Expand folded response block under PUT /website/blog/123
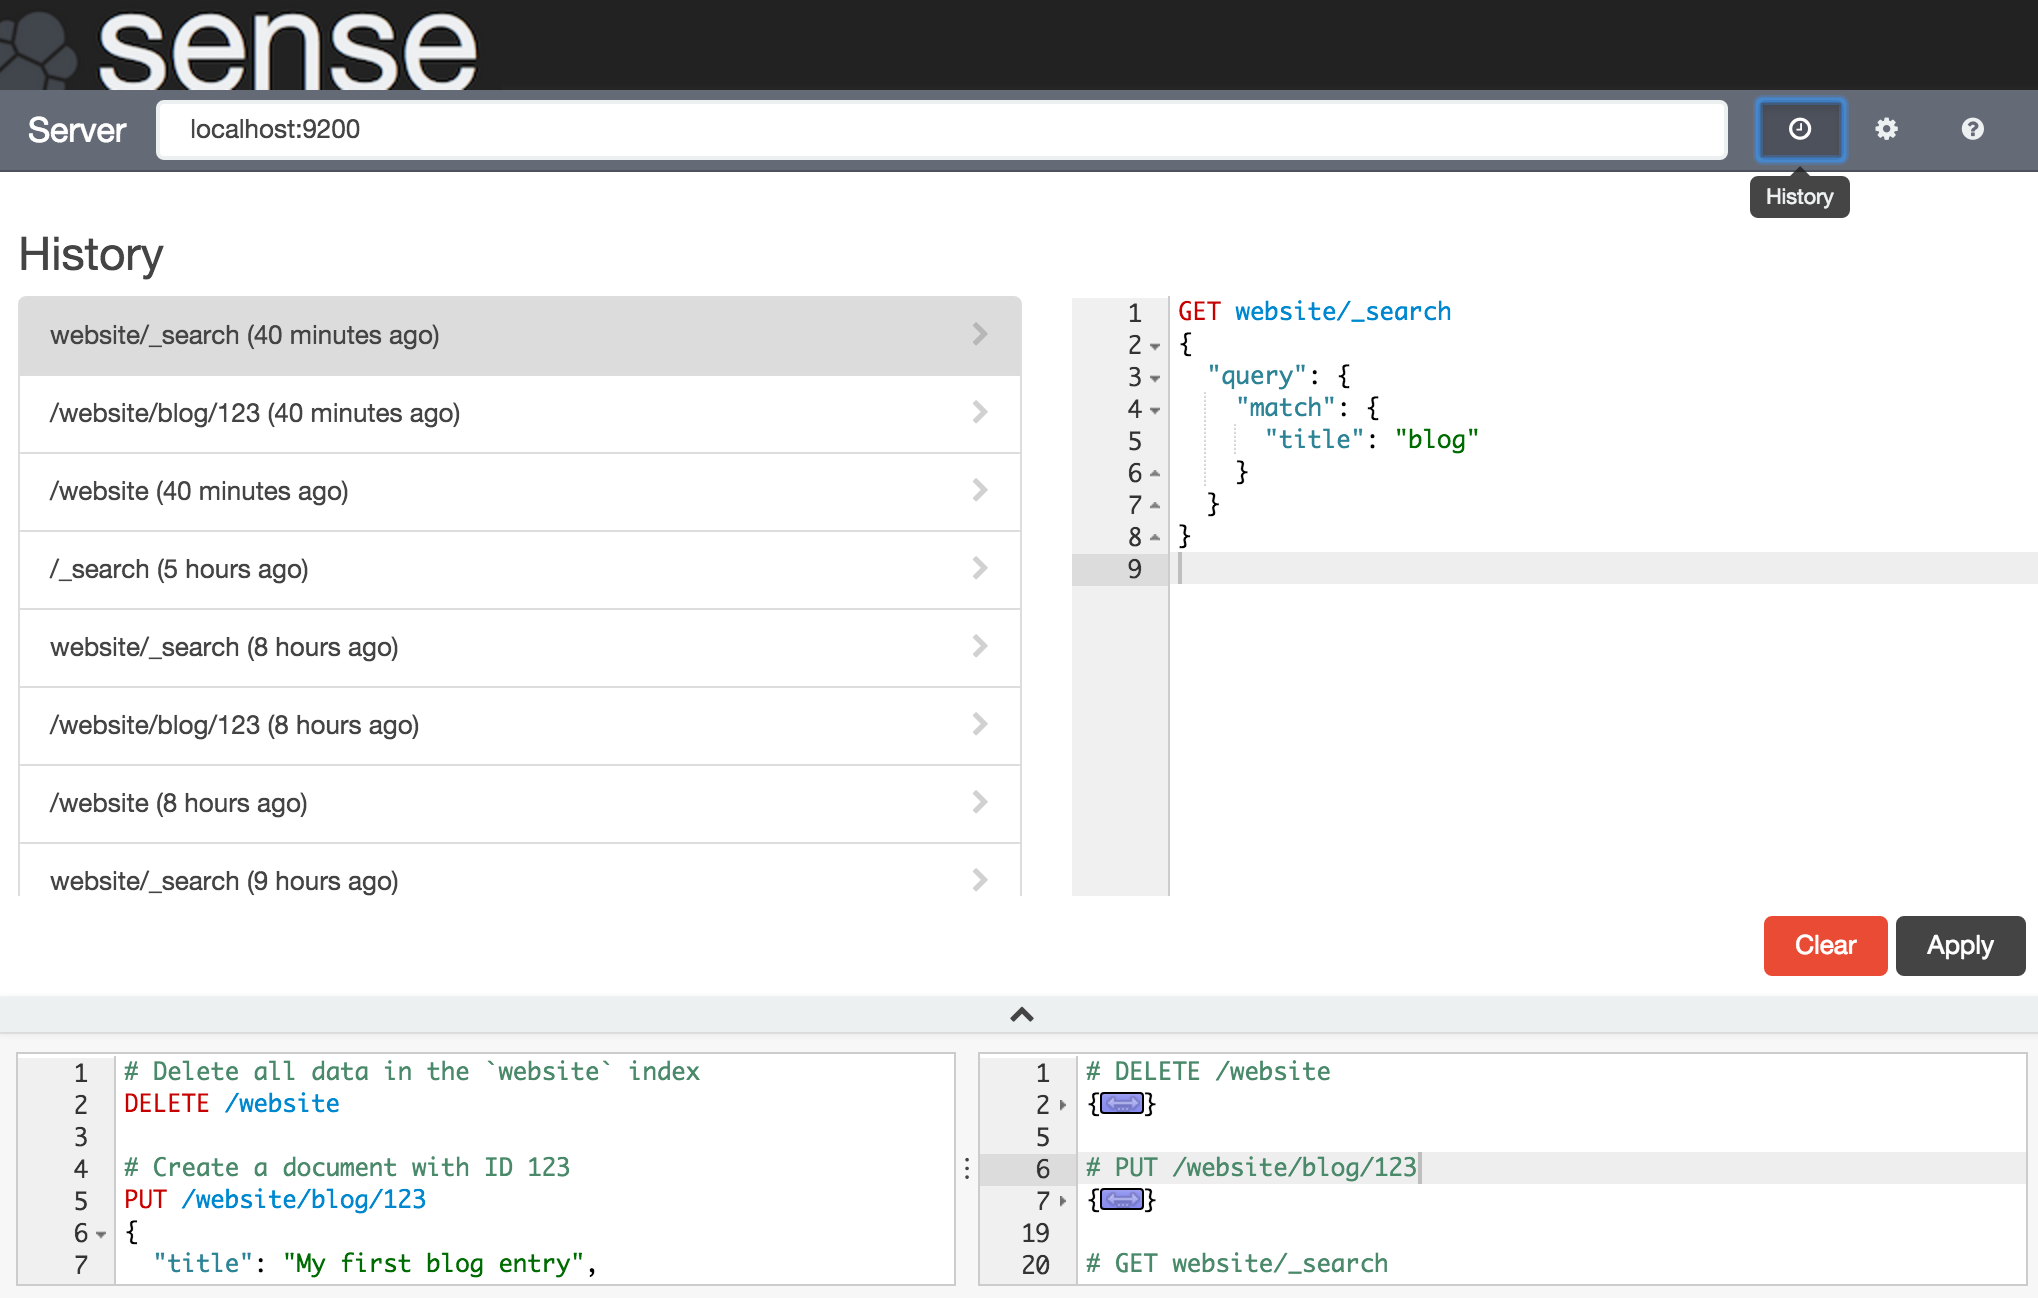Screen dimensions: 2038x1298 (x=1121, y=1200)
